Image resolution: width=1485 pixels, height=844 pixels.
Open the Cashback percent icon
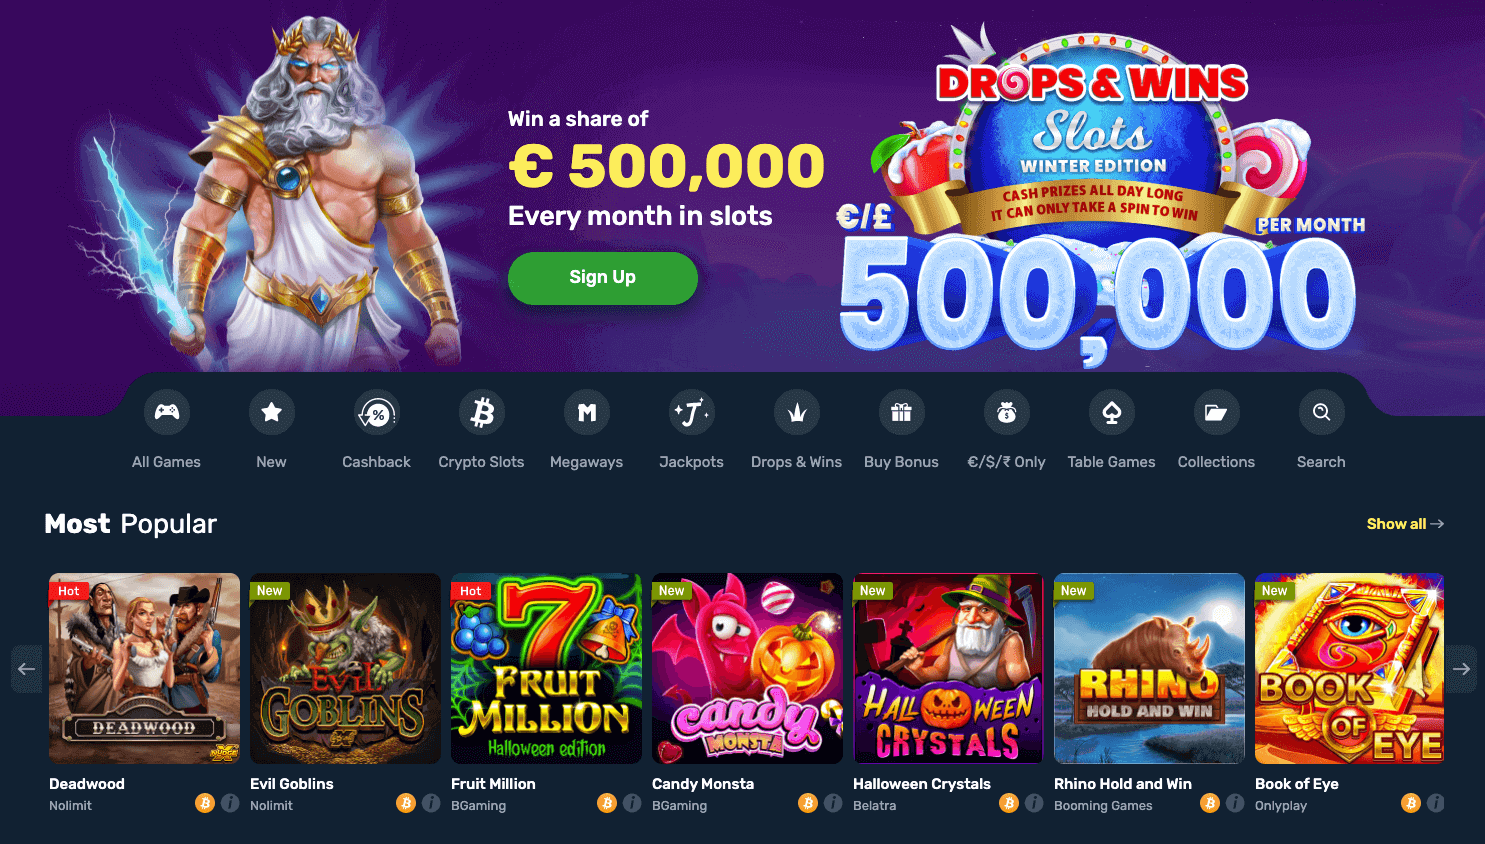pyautogui.click(x=377, y=412)
